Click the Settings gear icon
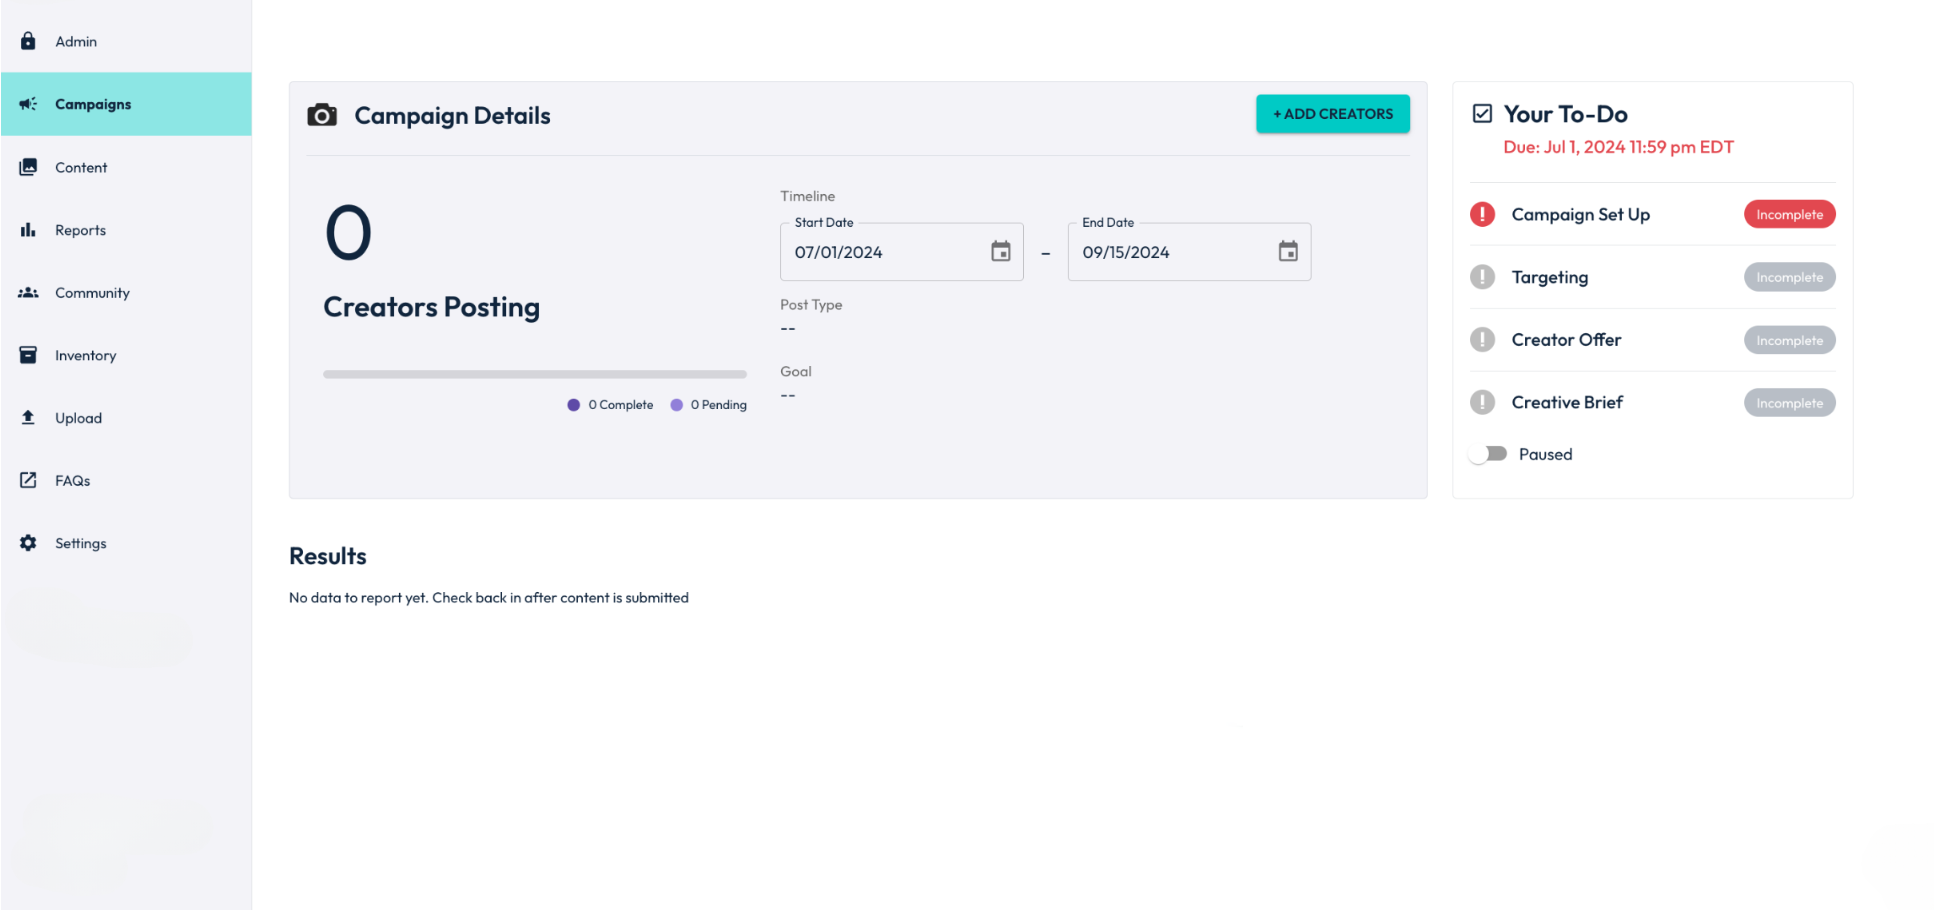This screenshot has height=910, width=1934. click(28, 543)
